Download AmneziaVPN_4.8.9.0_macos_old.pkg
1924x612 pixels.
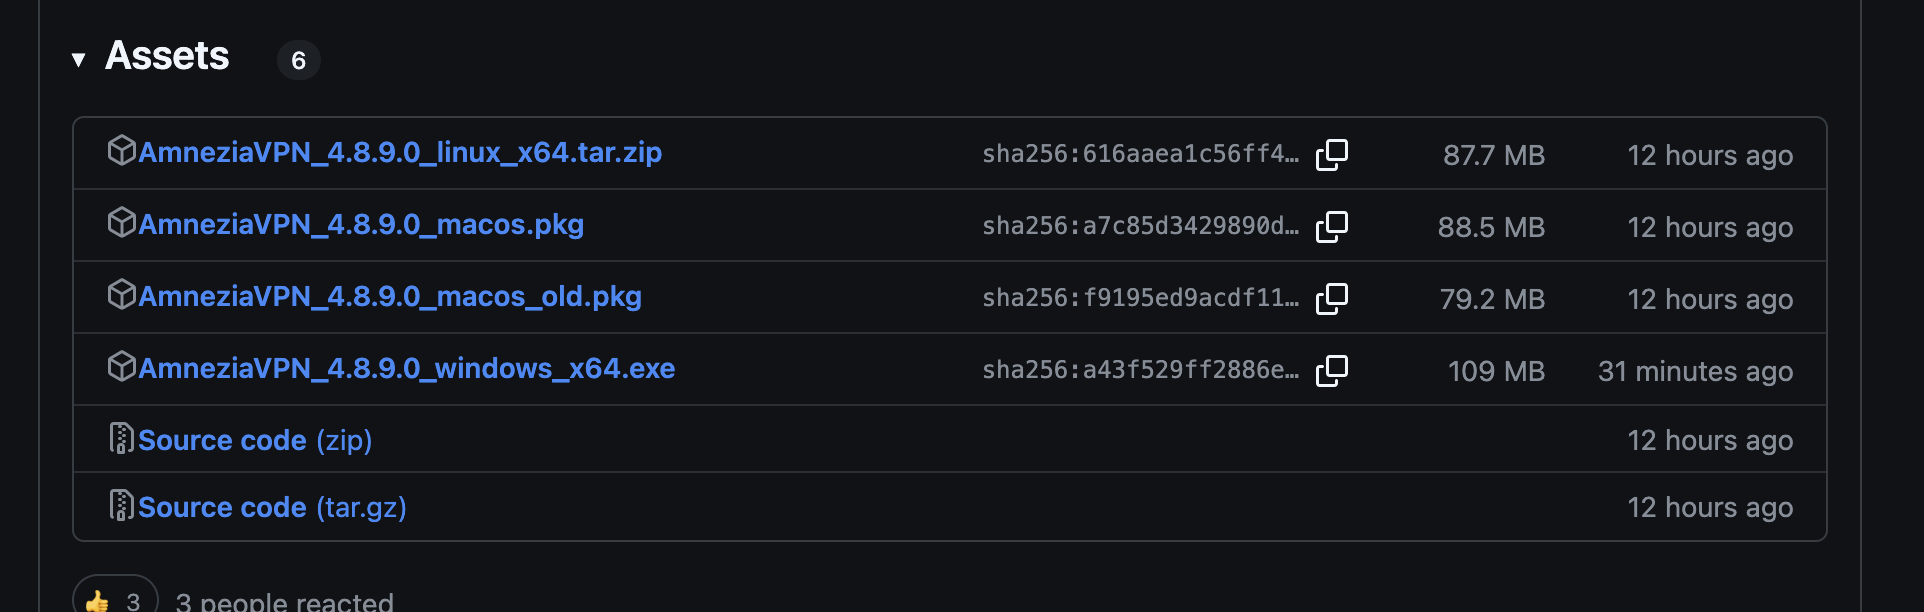click(x=390, y=297)
